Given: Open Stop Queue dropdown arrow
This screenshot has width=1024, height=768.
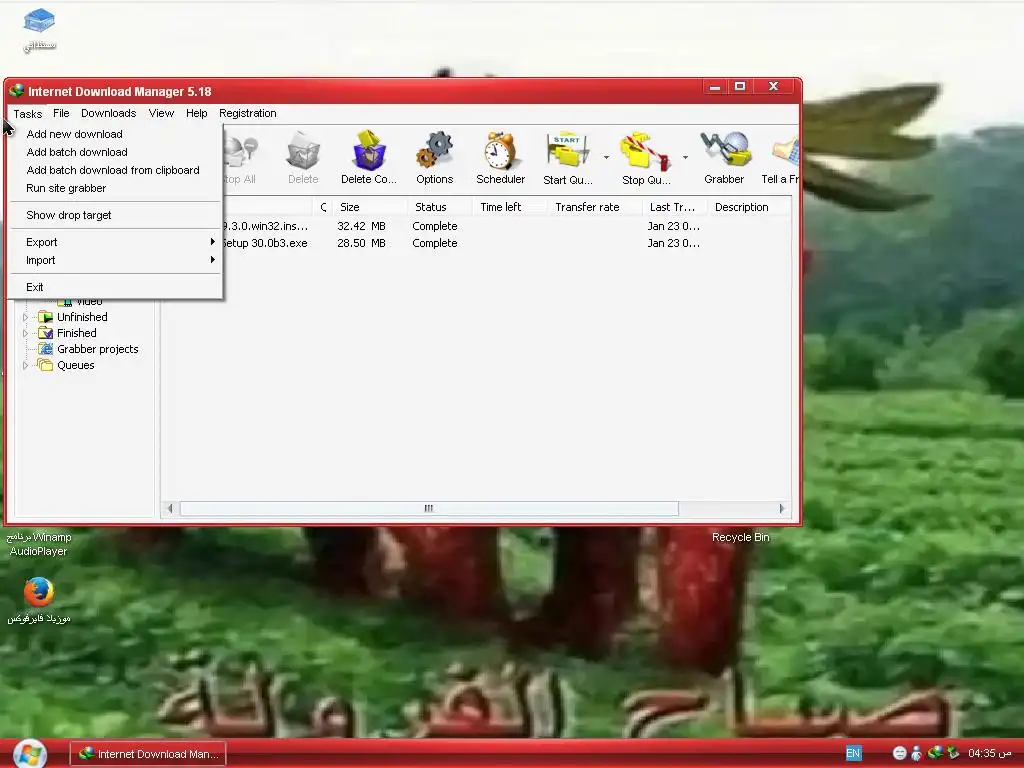Looking at the screenshot, I should 685,157.
